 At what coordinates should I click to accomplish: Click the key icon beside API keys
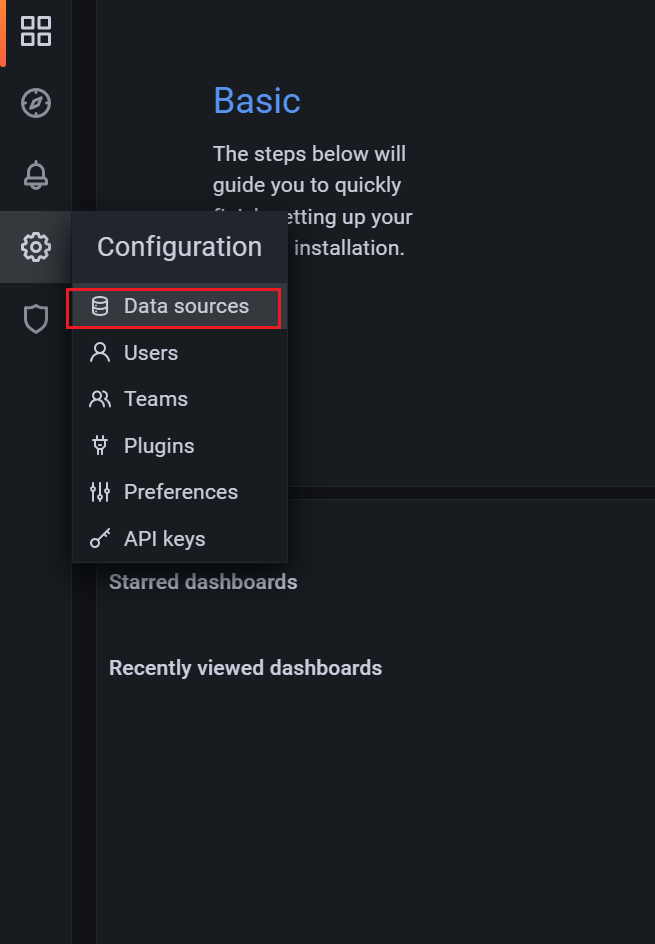coord(100,539)
